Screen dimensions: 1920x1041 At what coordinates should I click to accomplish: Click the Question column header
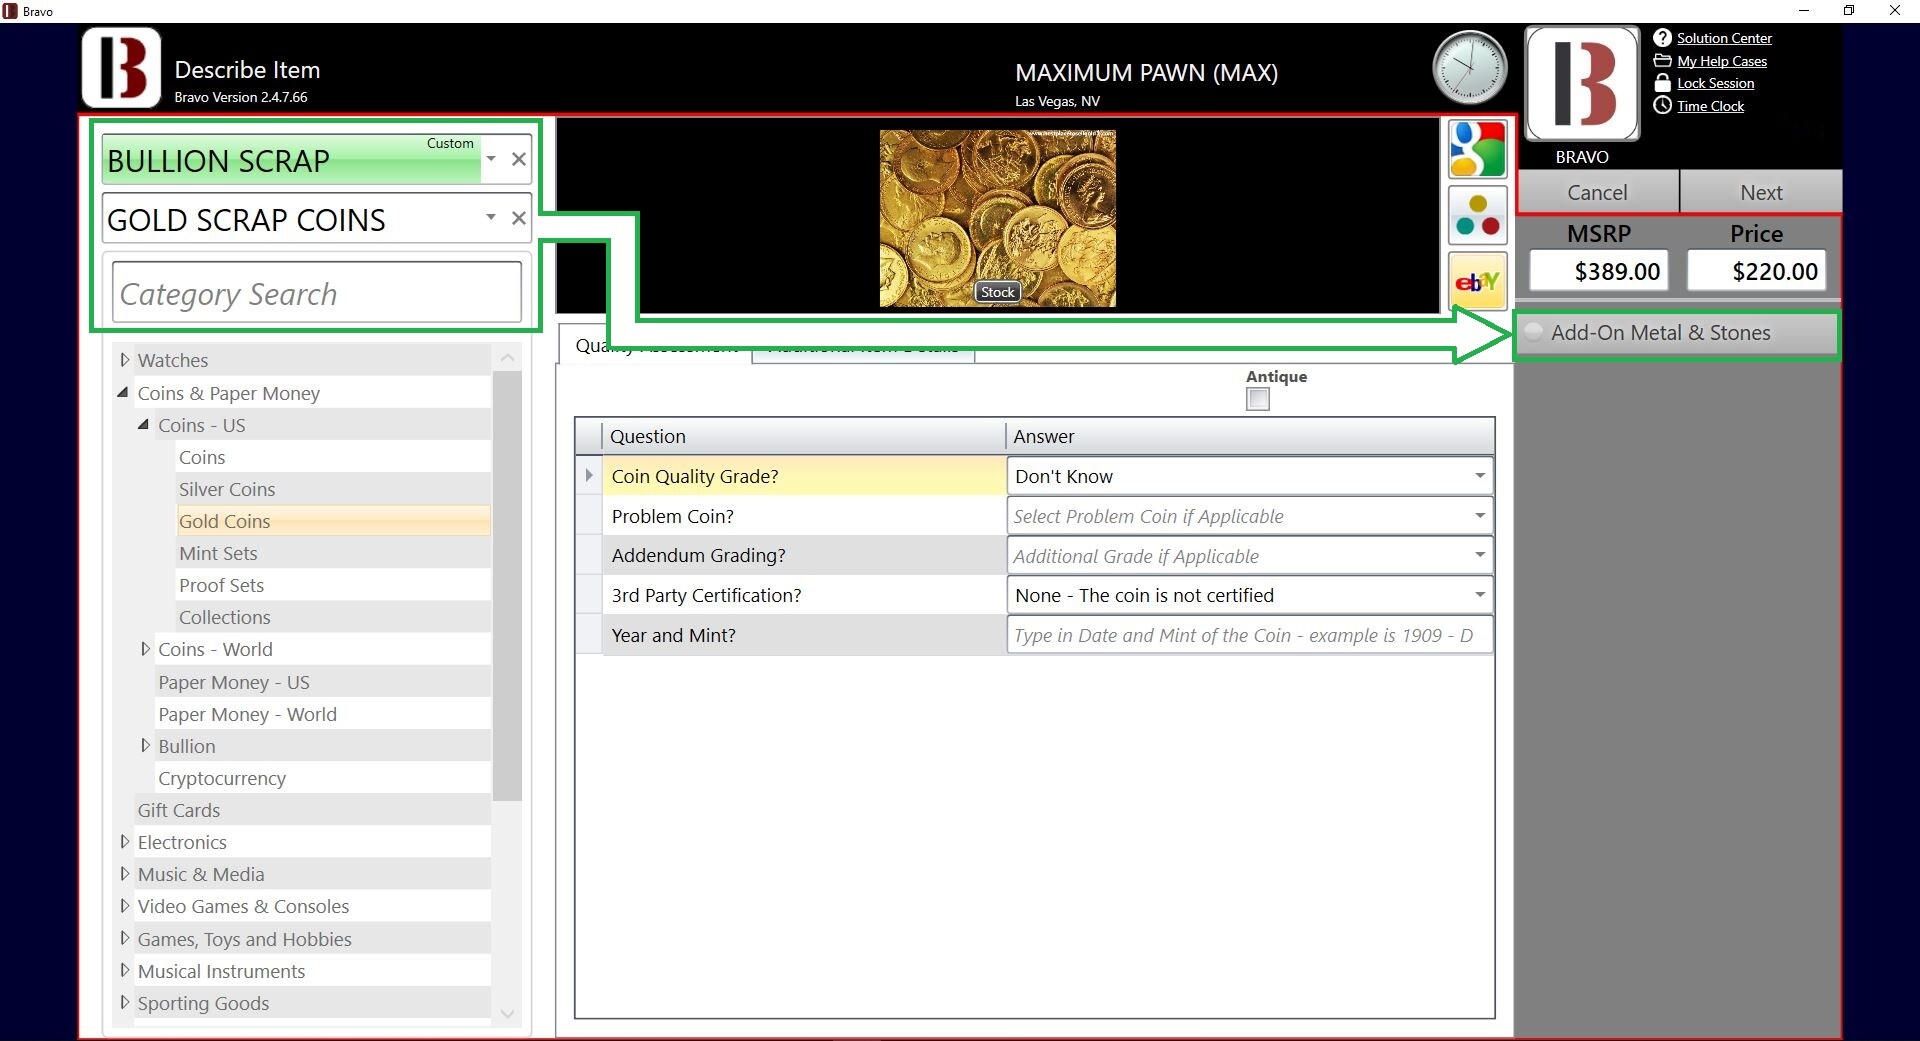pyautogui.click(x=803, y=436)
